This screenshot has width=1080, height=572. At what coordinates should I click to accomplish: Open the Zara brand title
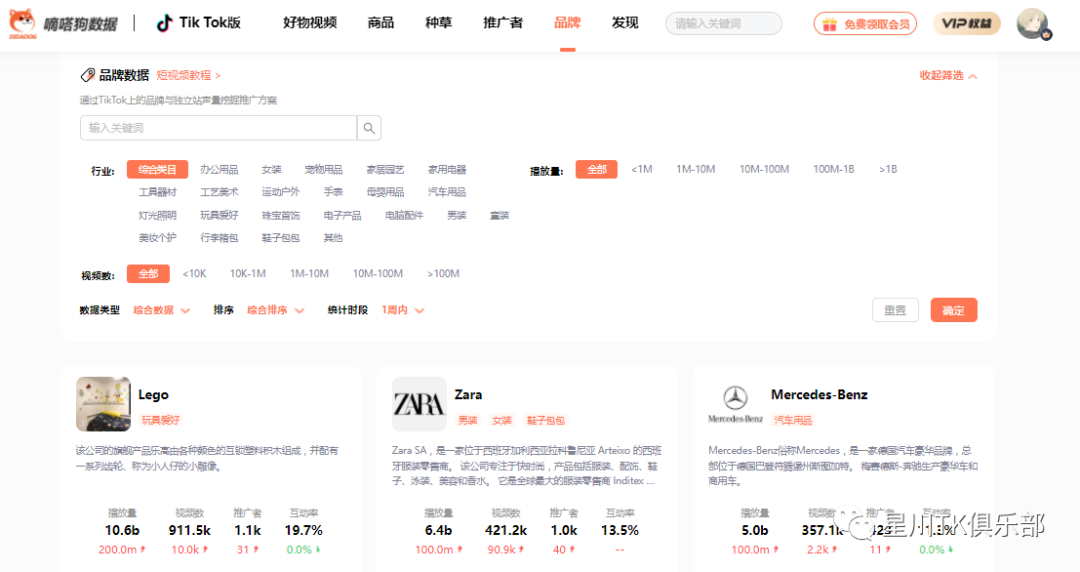pyautogui.click(x=468, y=395)
